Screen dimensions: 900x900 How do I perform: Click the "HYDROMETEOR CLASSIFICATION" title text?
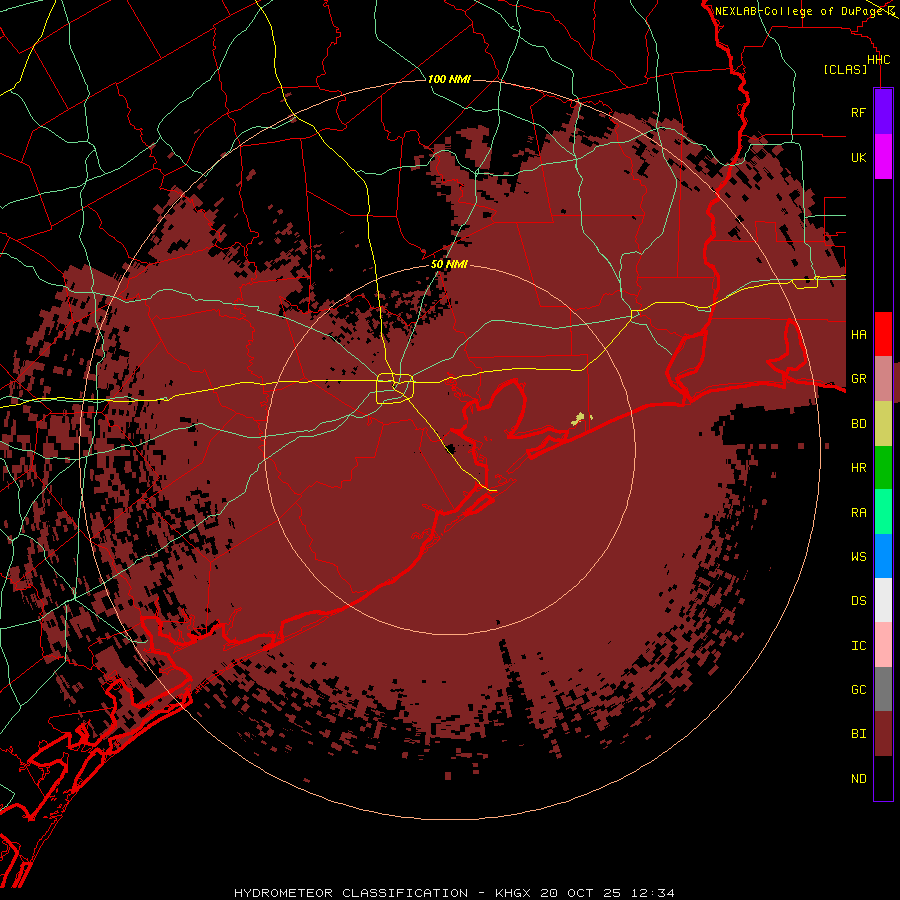[351, 893]
